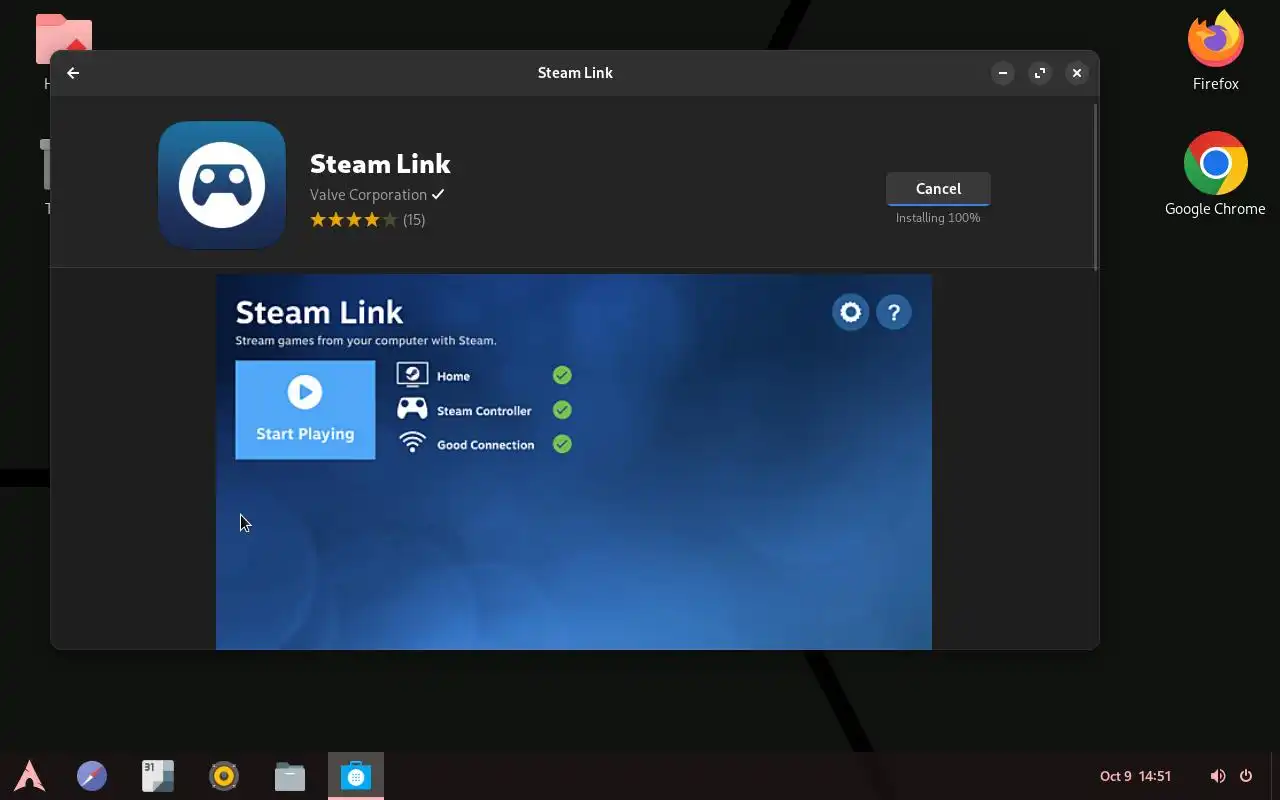Cancel the Steam Link installation
The width and height of the screenshot is (1280, 800).
coord(938,188)
